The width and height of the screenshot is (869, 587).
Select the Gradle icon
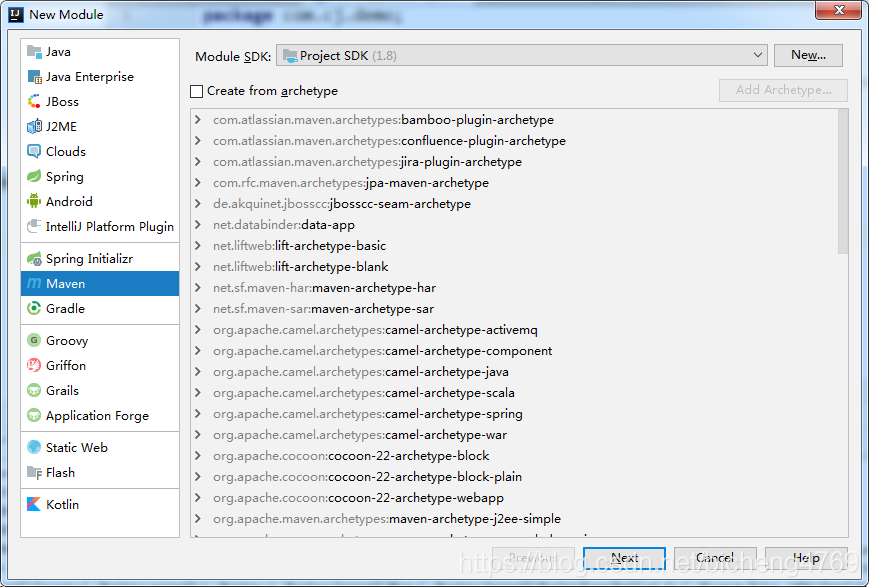34,309
